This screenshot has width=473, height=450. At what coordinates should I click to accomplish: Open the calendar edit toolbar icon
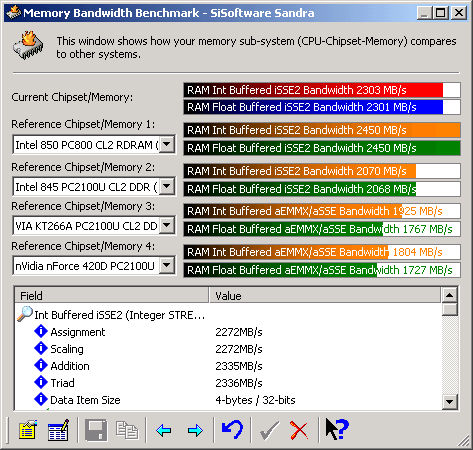(58, 430)
